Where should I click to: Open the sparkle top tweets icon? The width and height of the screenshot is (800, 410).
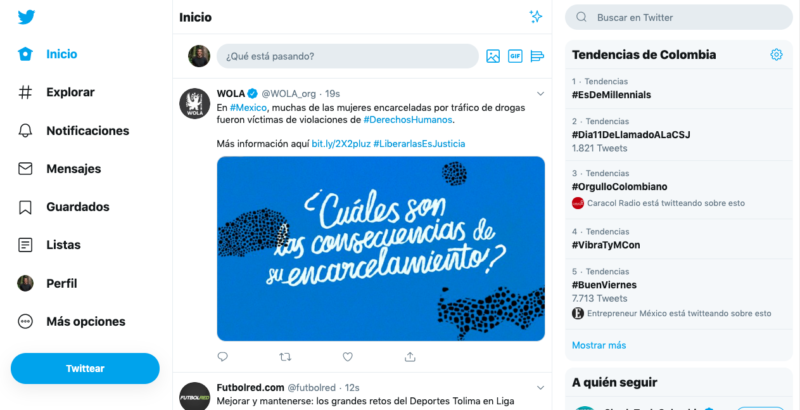pyautogui.click(x=535, y=17)
